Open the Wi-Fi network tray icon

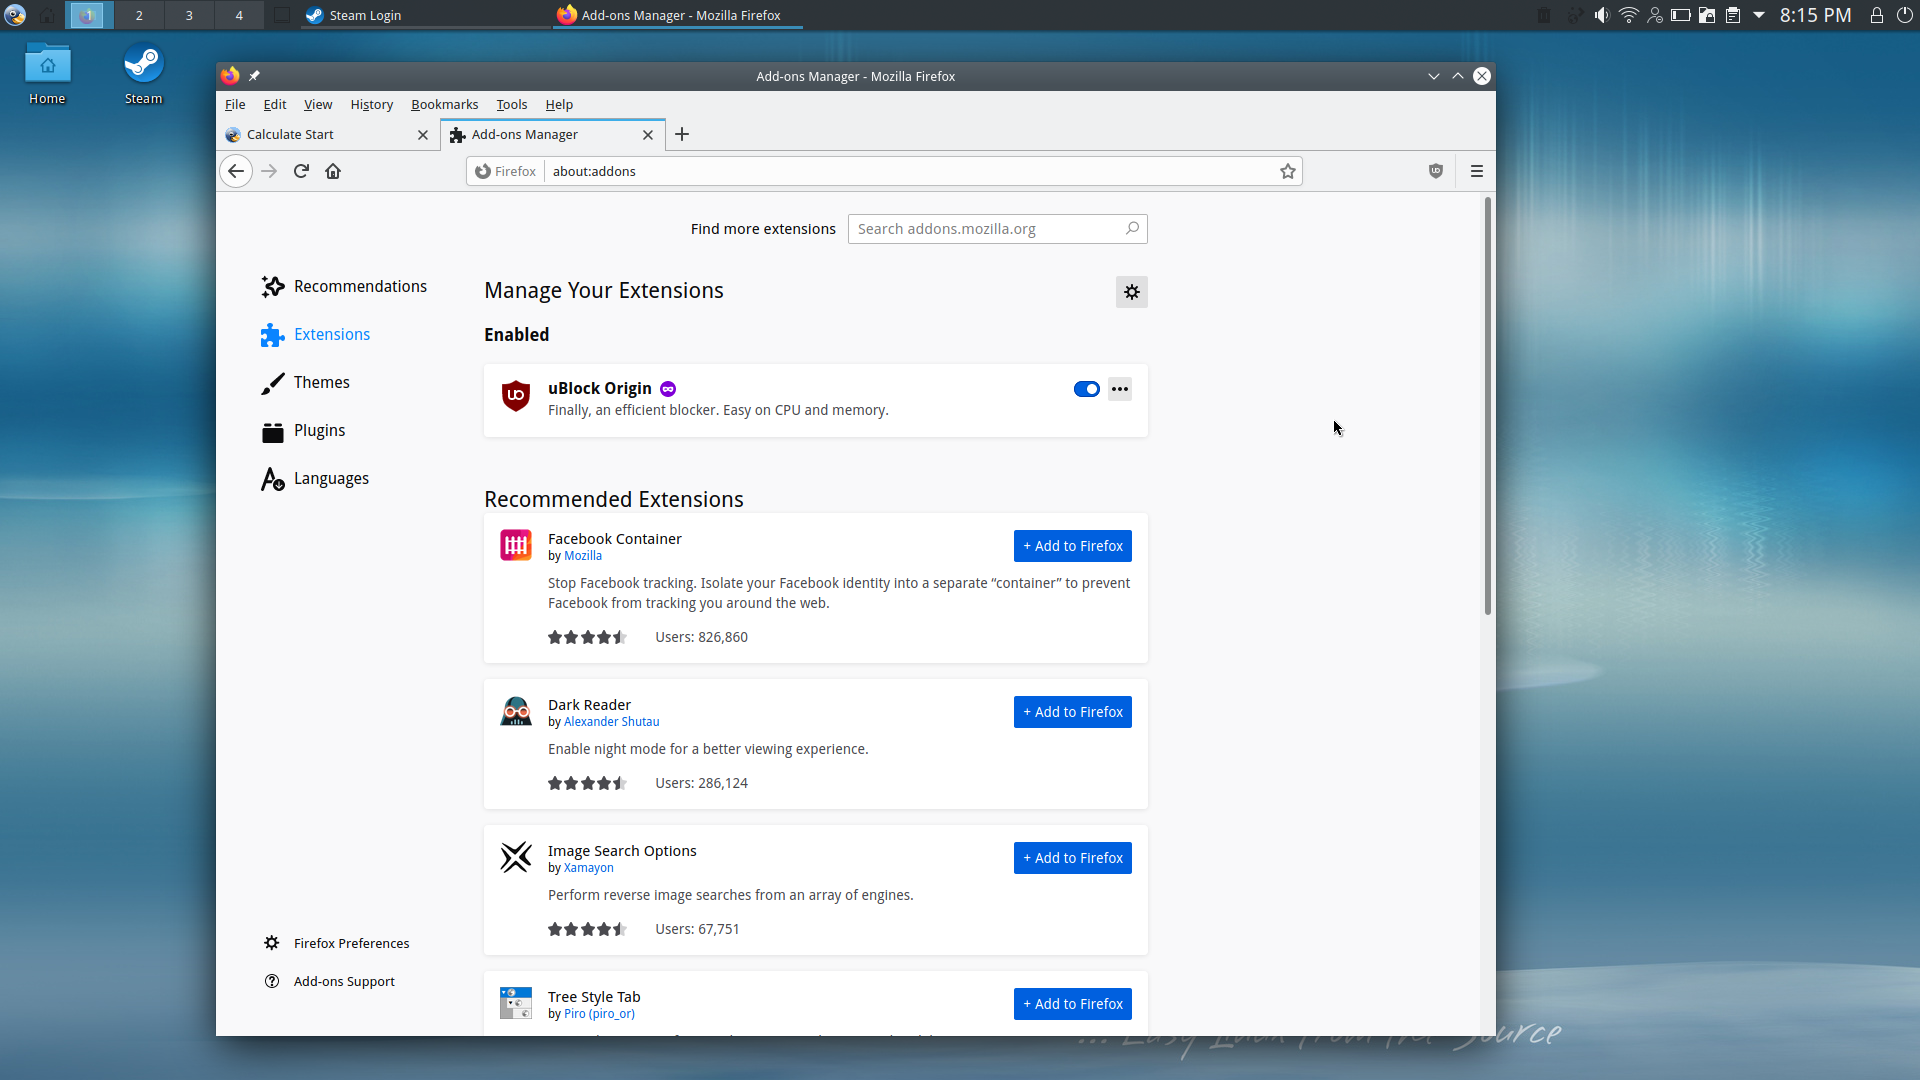[1629, 15]
